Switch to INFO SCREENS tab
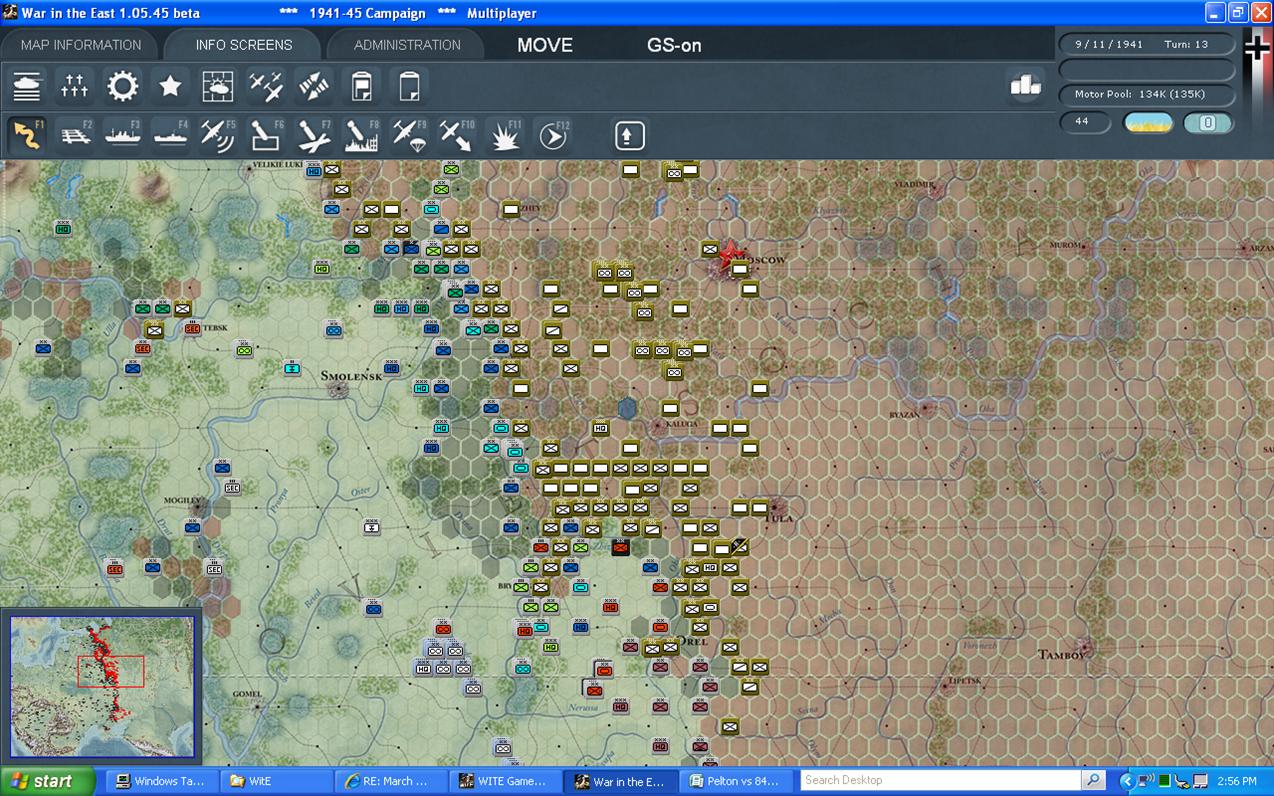 244,45
